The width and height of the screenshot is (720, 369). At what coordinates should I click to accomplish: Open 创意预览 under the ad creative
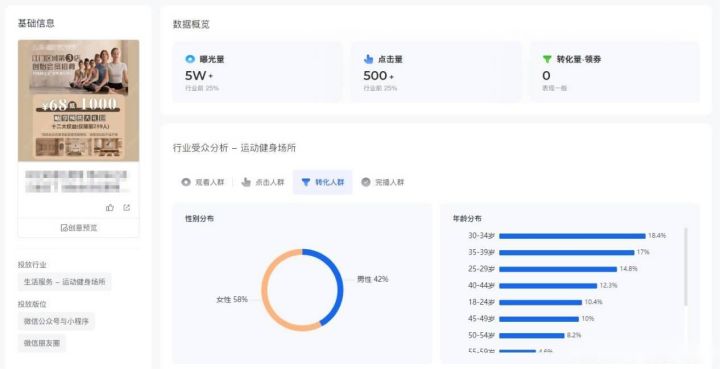pos(79,228)
